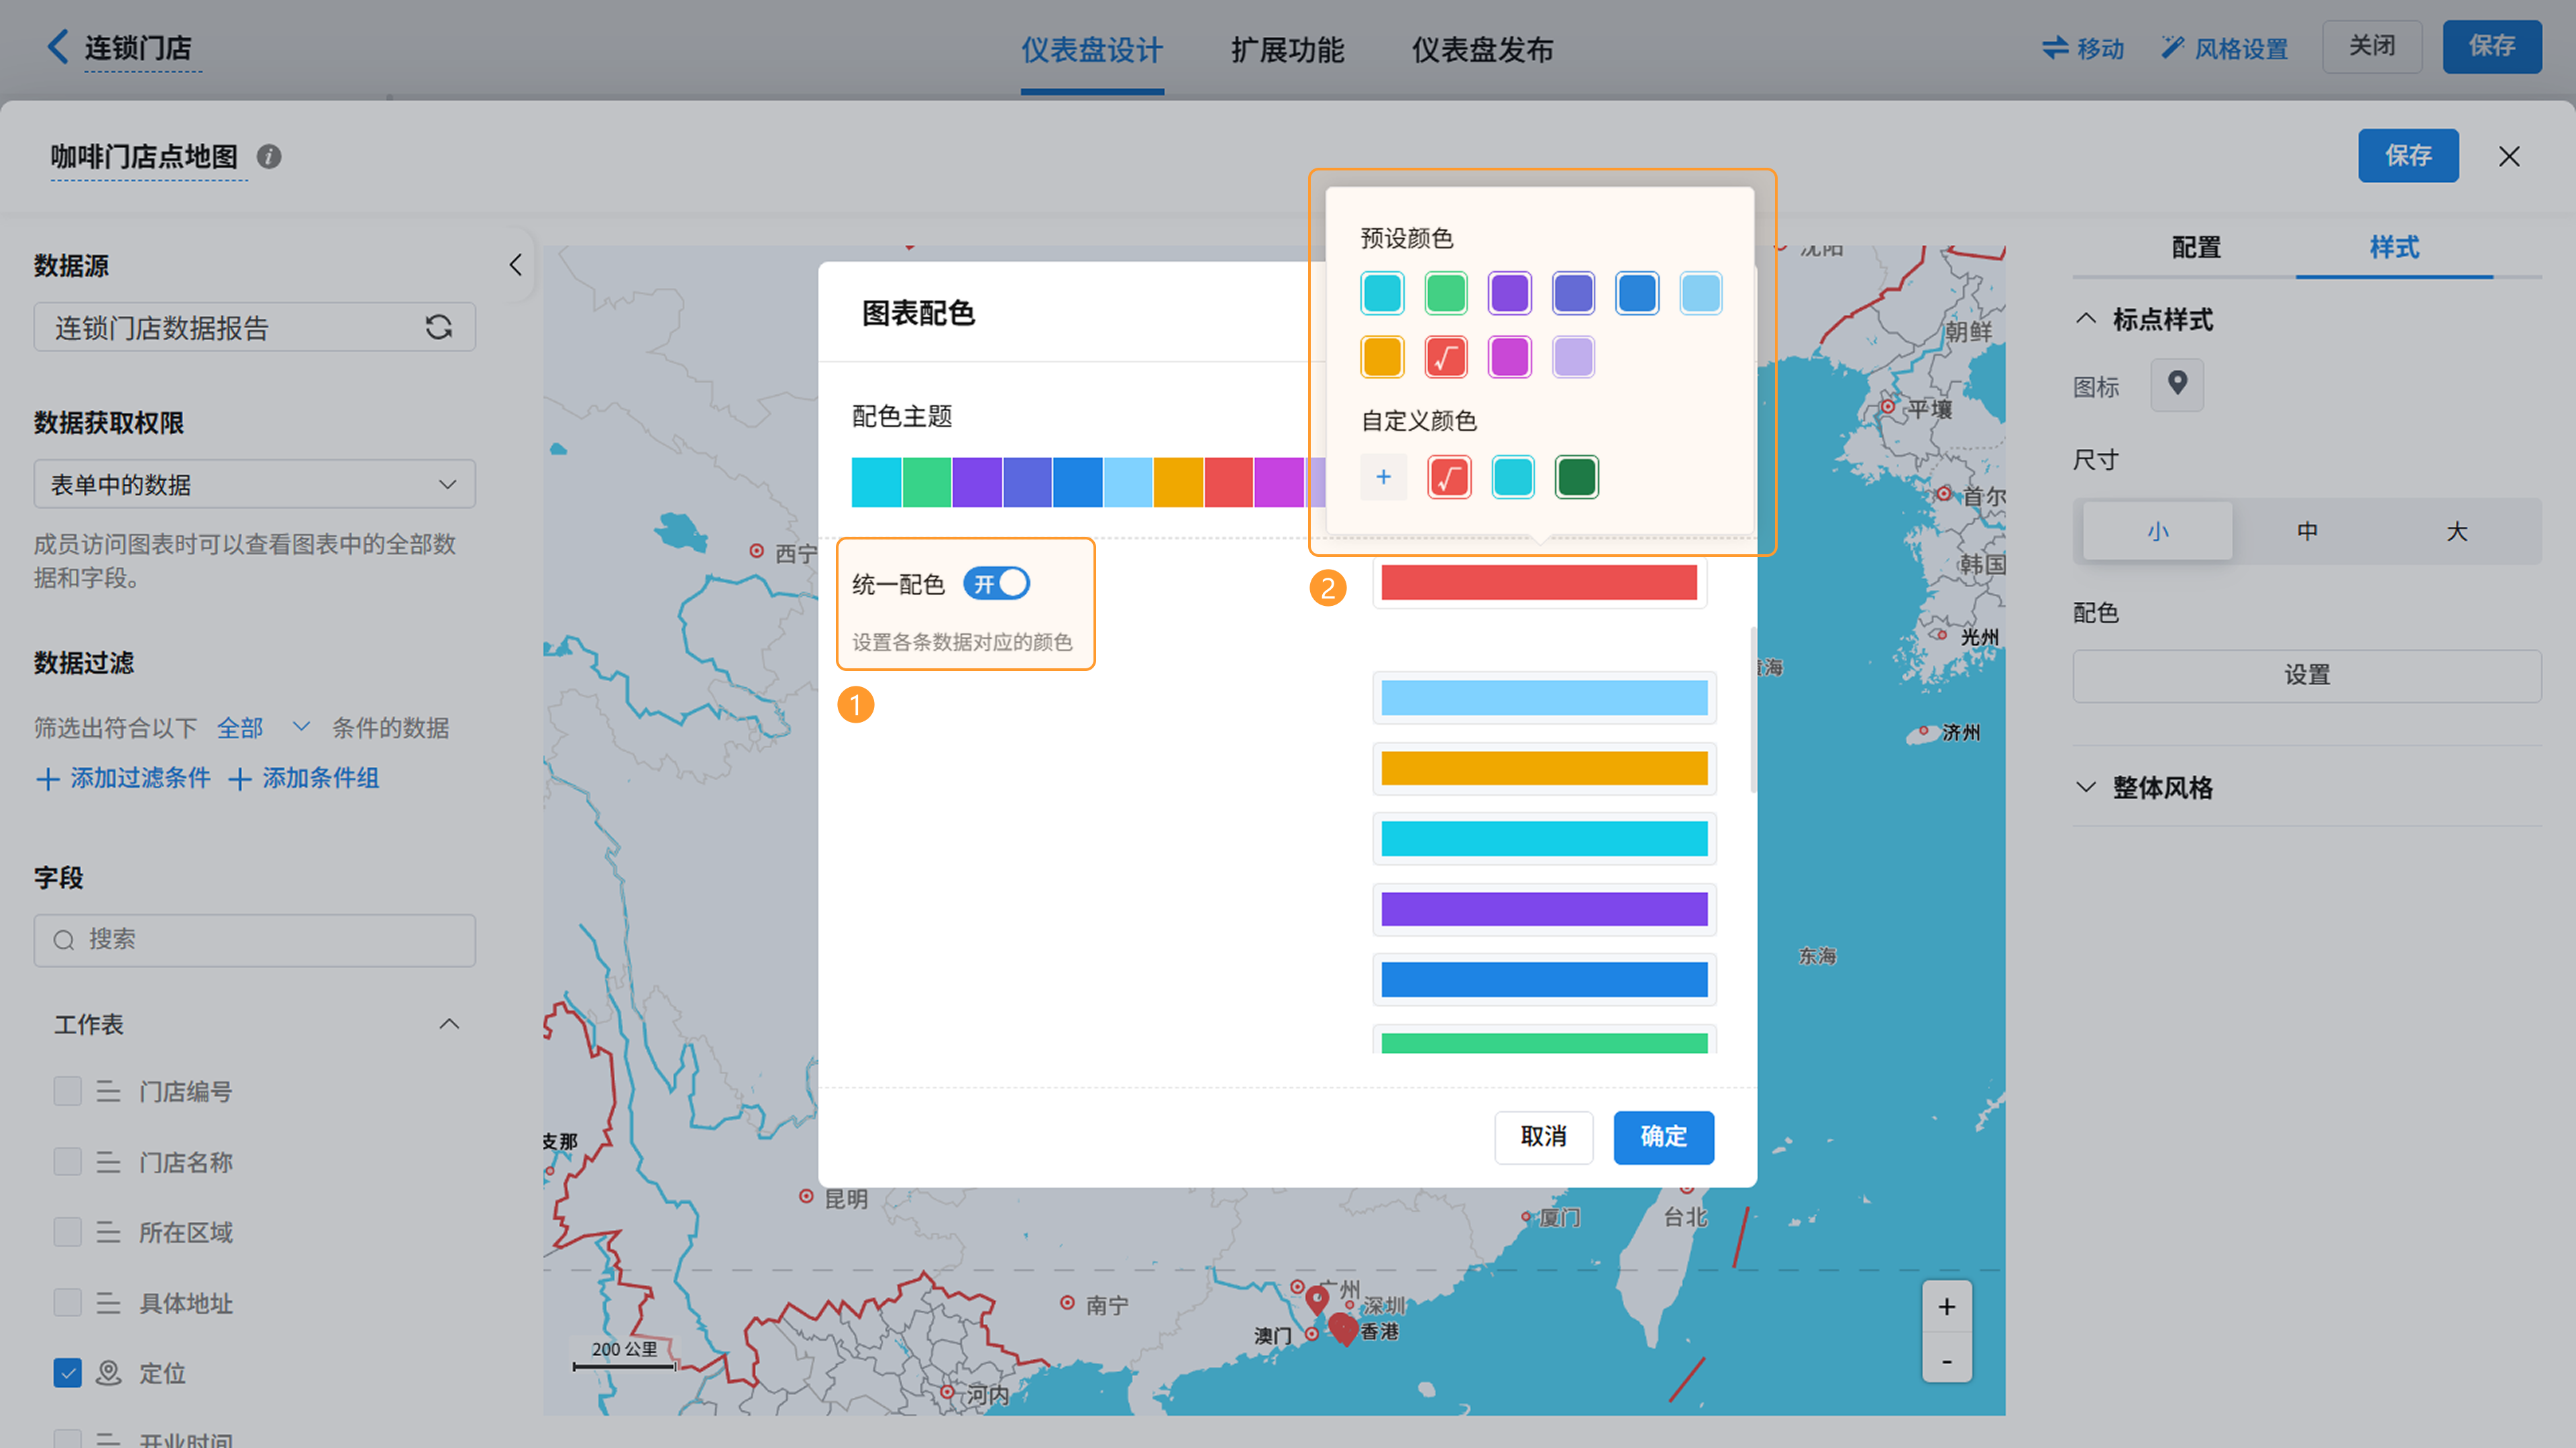Toggle the 统一配色 switch
Image resolution: width=2576 pixels, height=1448 pixels.
coord(996,584)
